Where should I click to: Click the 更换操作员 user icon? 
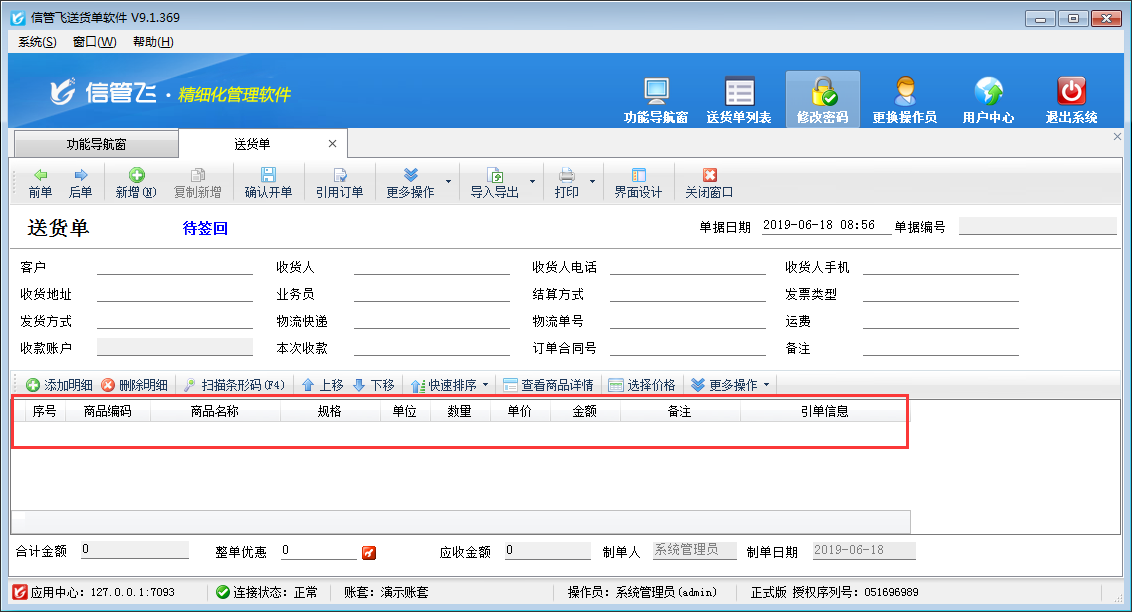(x=904, y=92)
